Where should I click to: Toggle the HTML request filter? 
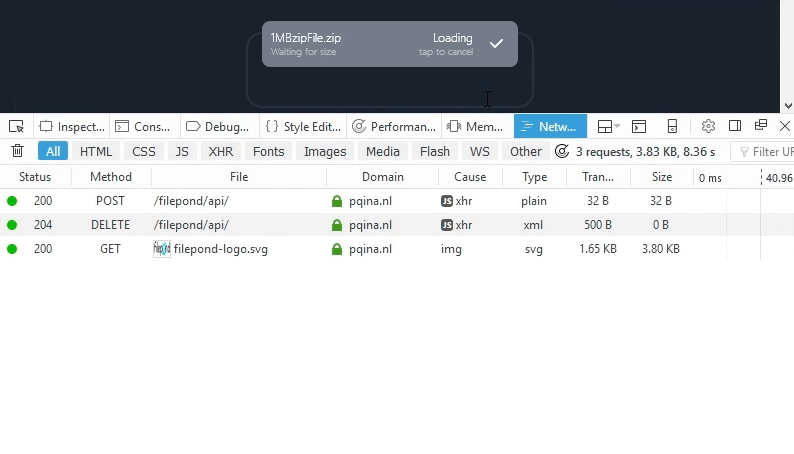[96, 151]
